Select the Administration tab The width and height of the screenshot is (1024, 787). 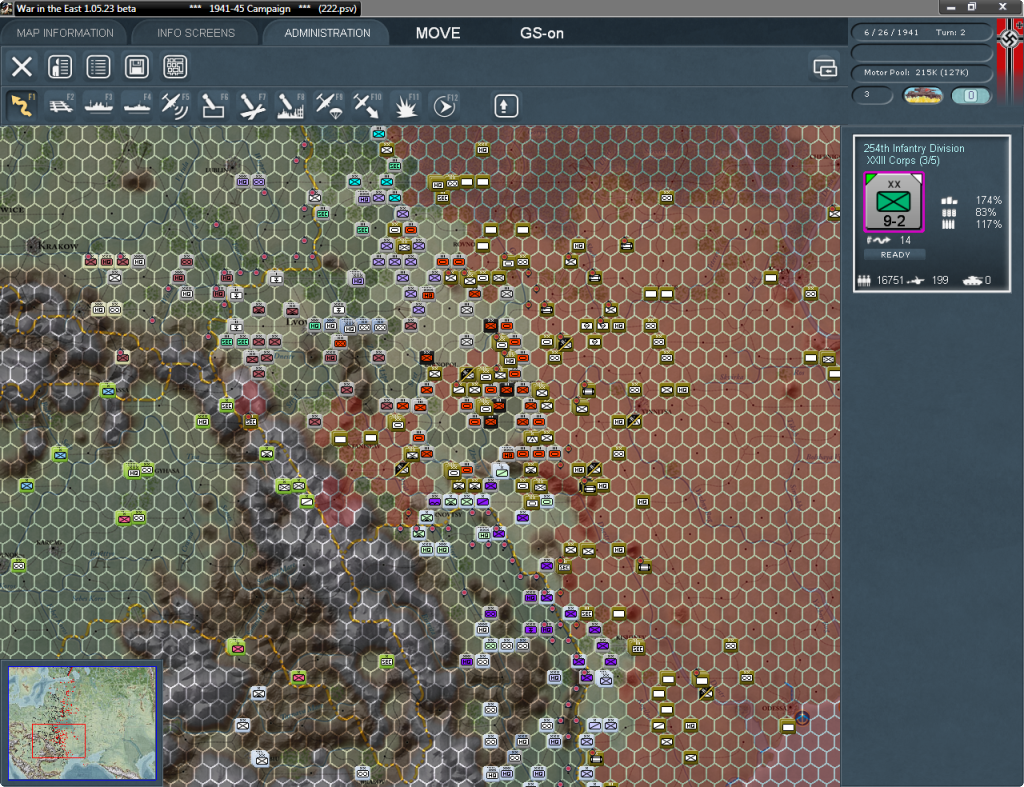[327, 33]
